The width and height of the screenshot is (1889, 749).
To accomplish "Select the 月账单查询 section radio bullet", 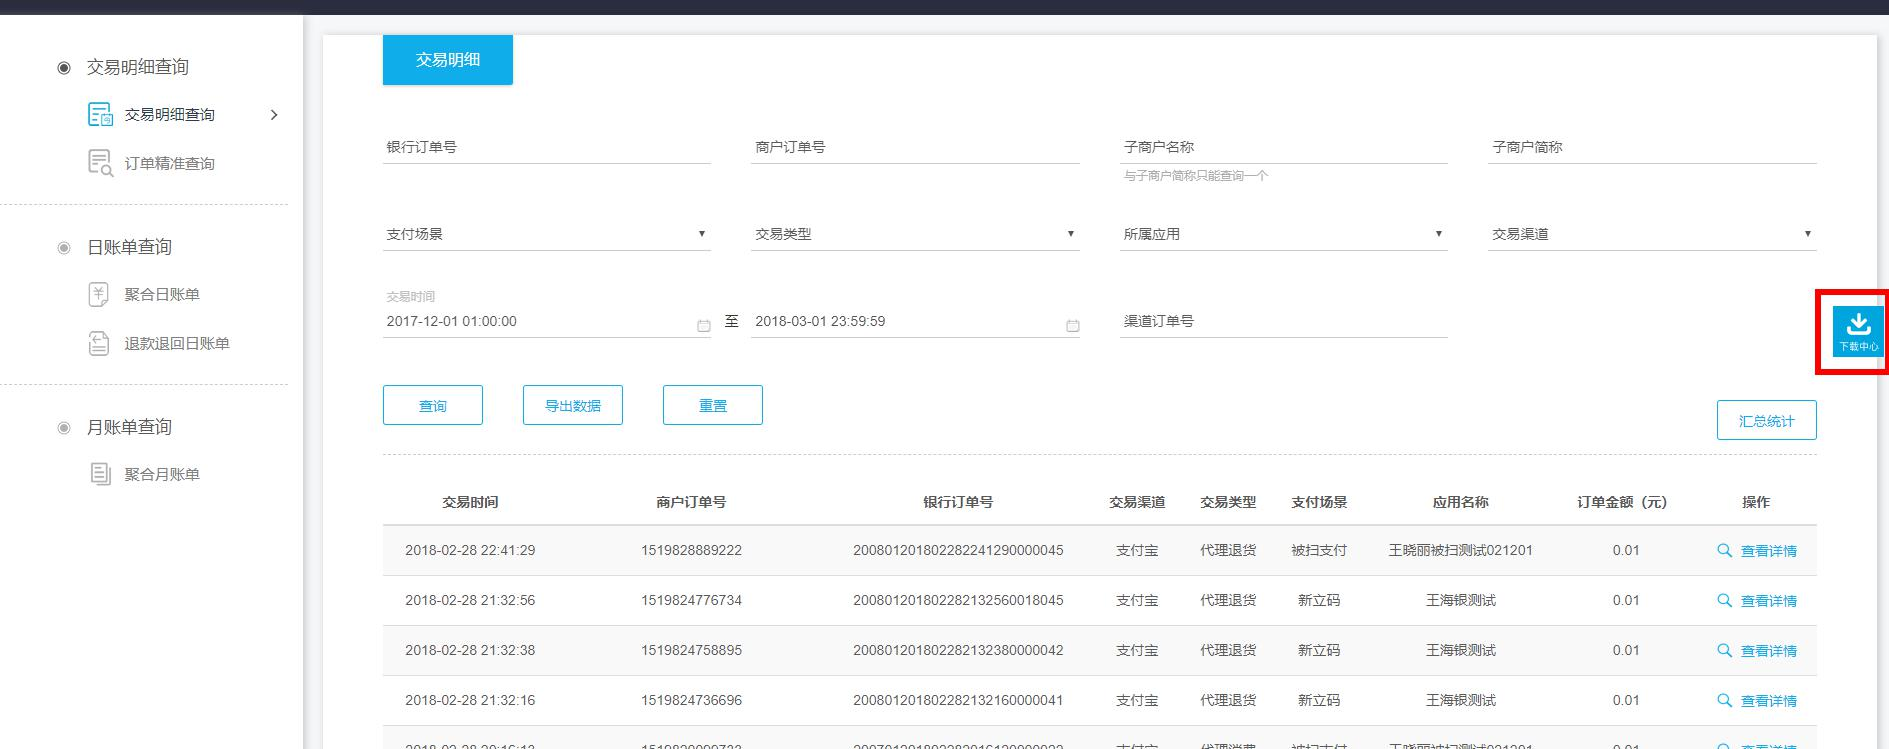I will point(64,427).
